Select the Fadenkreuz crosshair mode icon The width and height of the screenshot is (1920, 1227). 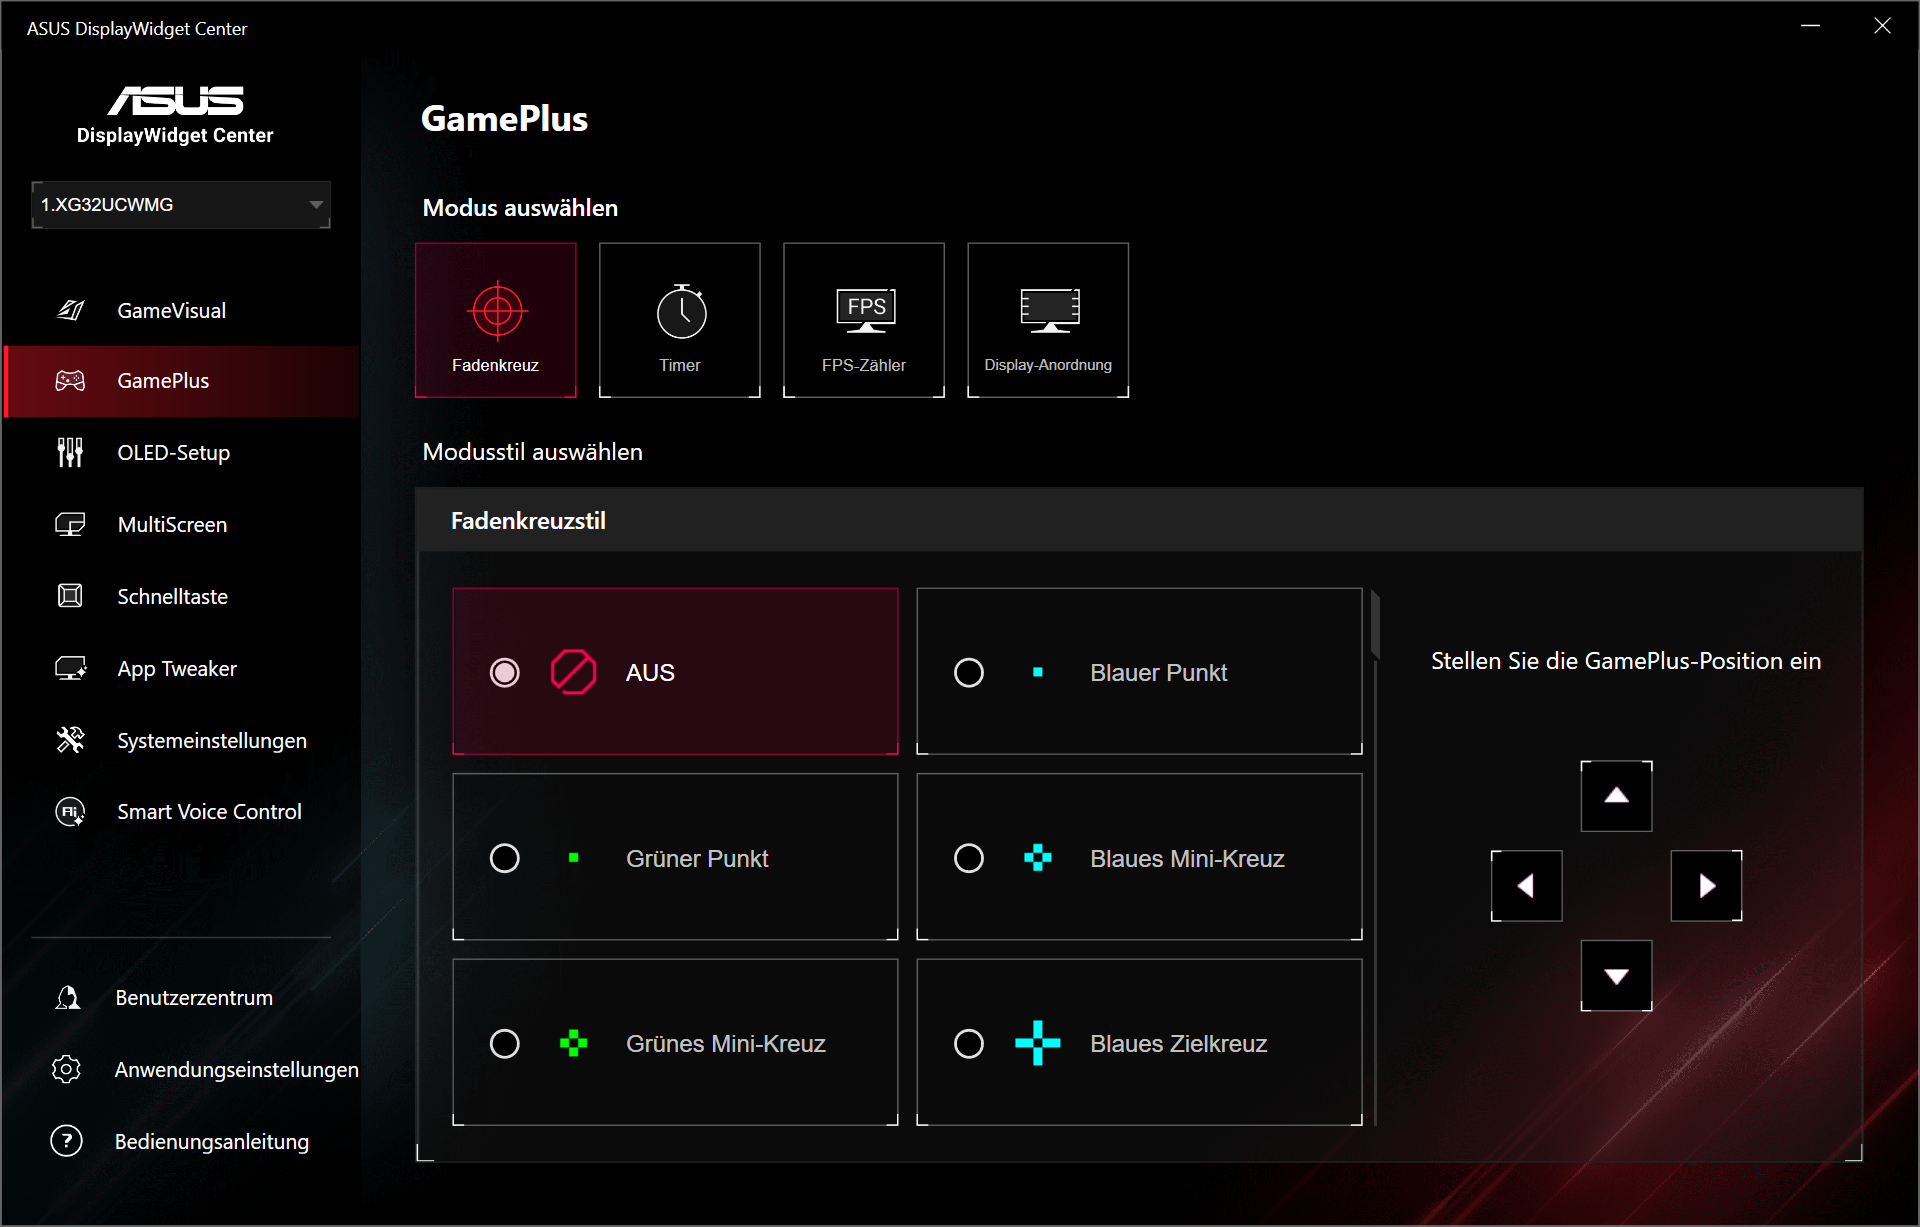[x=497, y=311]
